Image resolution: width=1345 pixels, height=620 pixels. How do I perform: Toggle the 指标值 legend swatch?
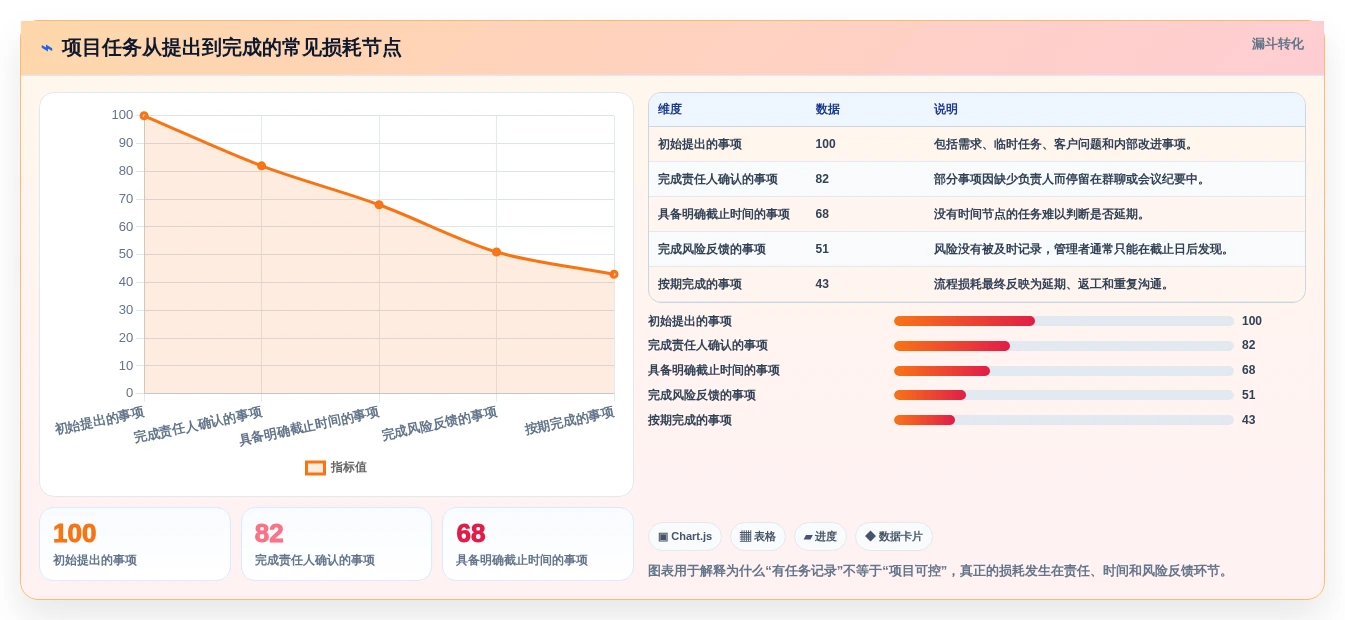(x=315, y=467)
